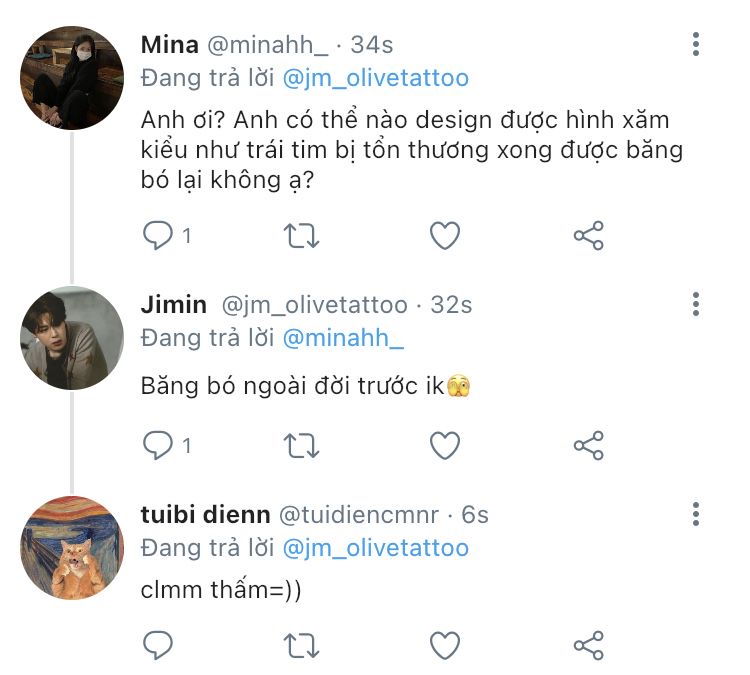View Mina's profile picture
750x675 pixels.
(x=72, y=79)
